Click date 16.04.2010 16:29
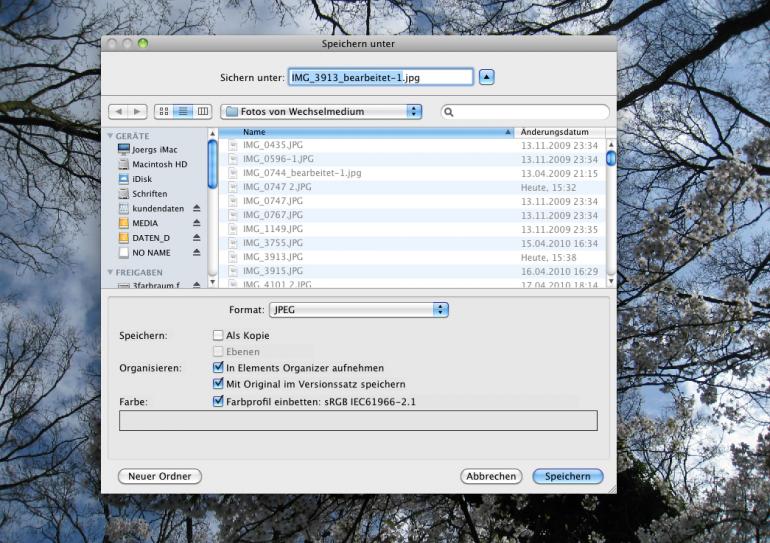The width and height of the screenshot is (770, 543). tap(559, 272)
